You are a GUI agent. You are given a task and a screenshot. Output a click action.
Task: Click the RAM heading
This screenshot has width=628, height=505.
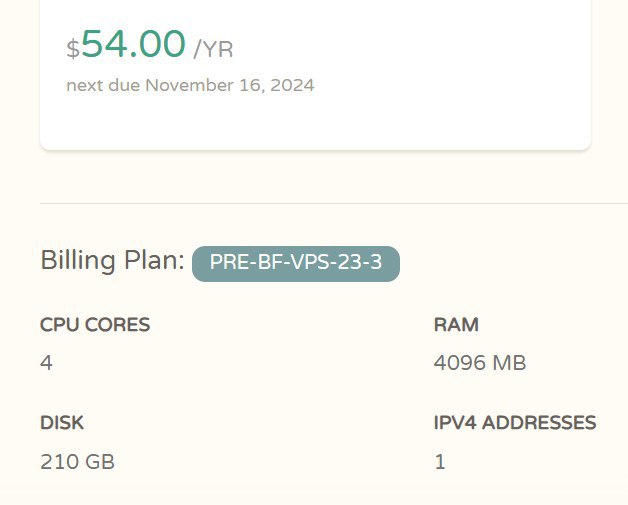tap(456, 324)
